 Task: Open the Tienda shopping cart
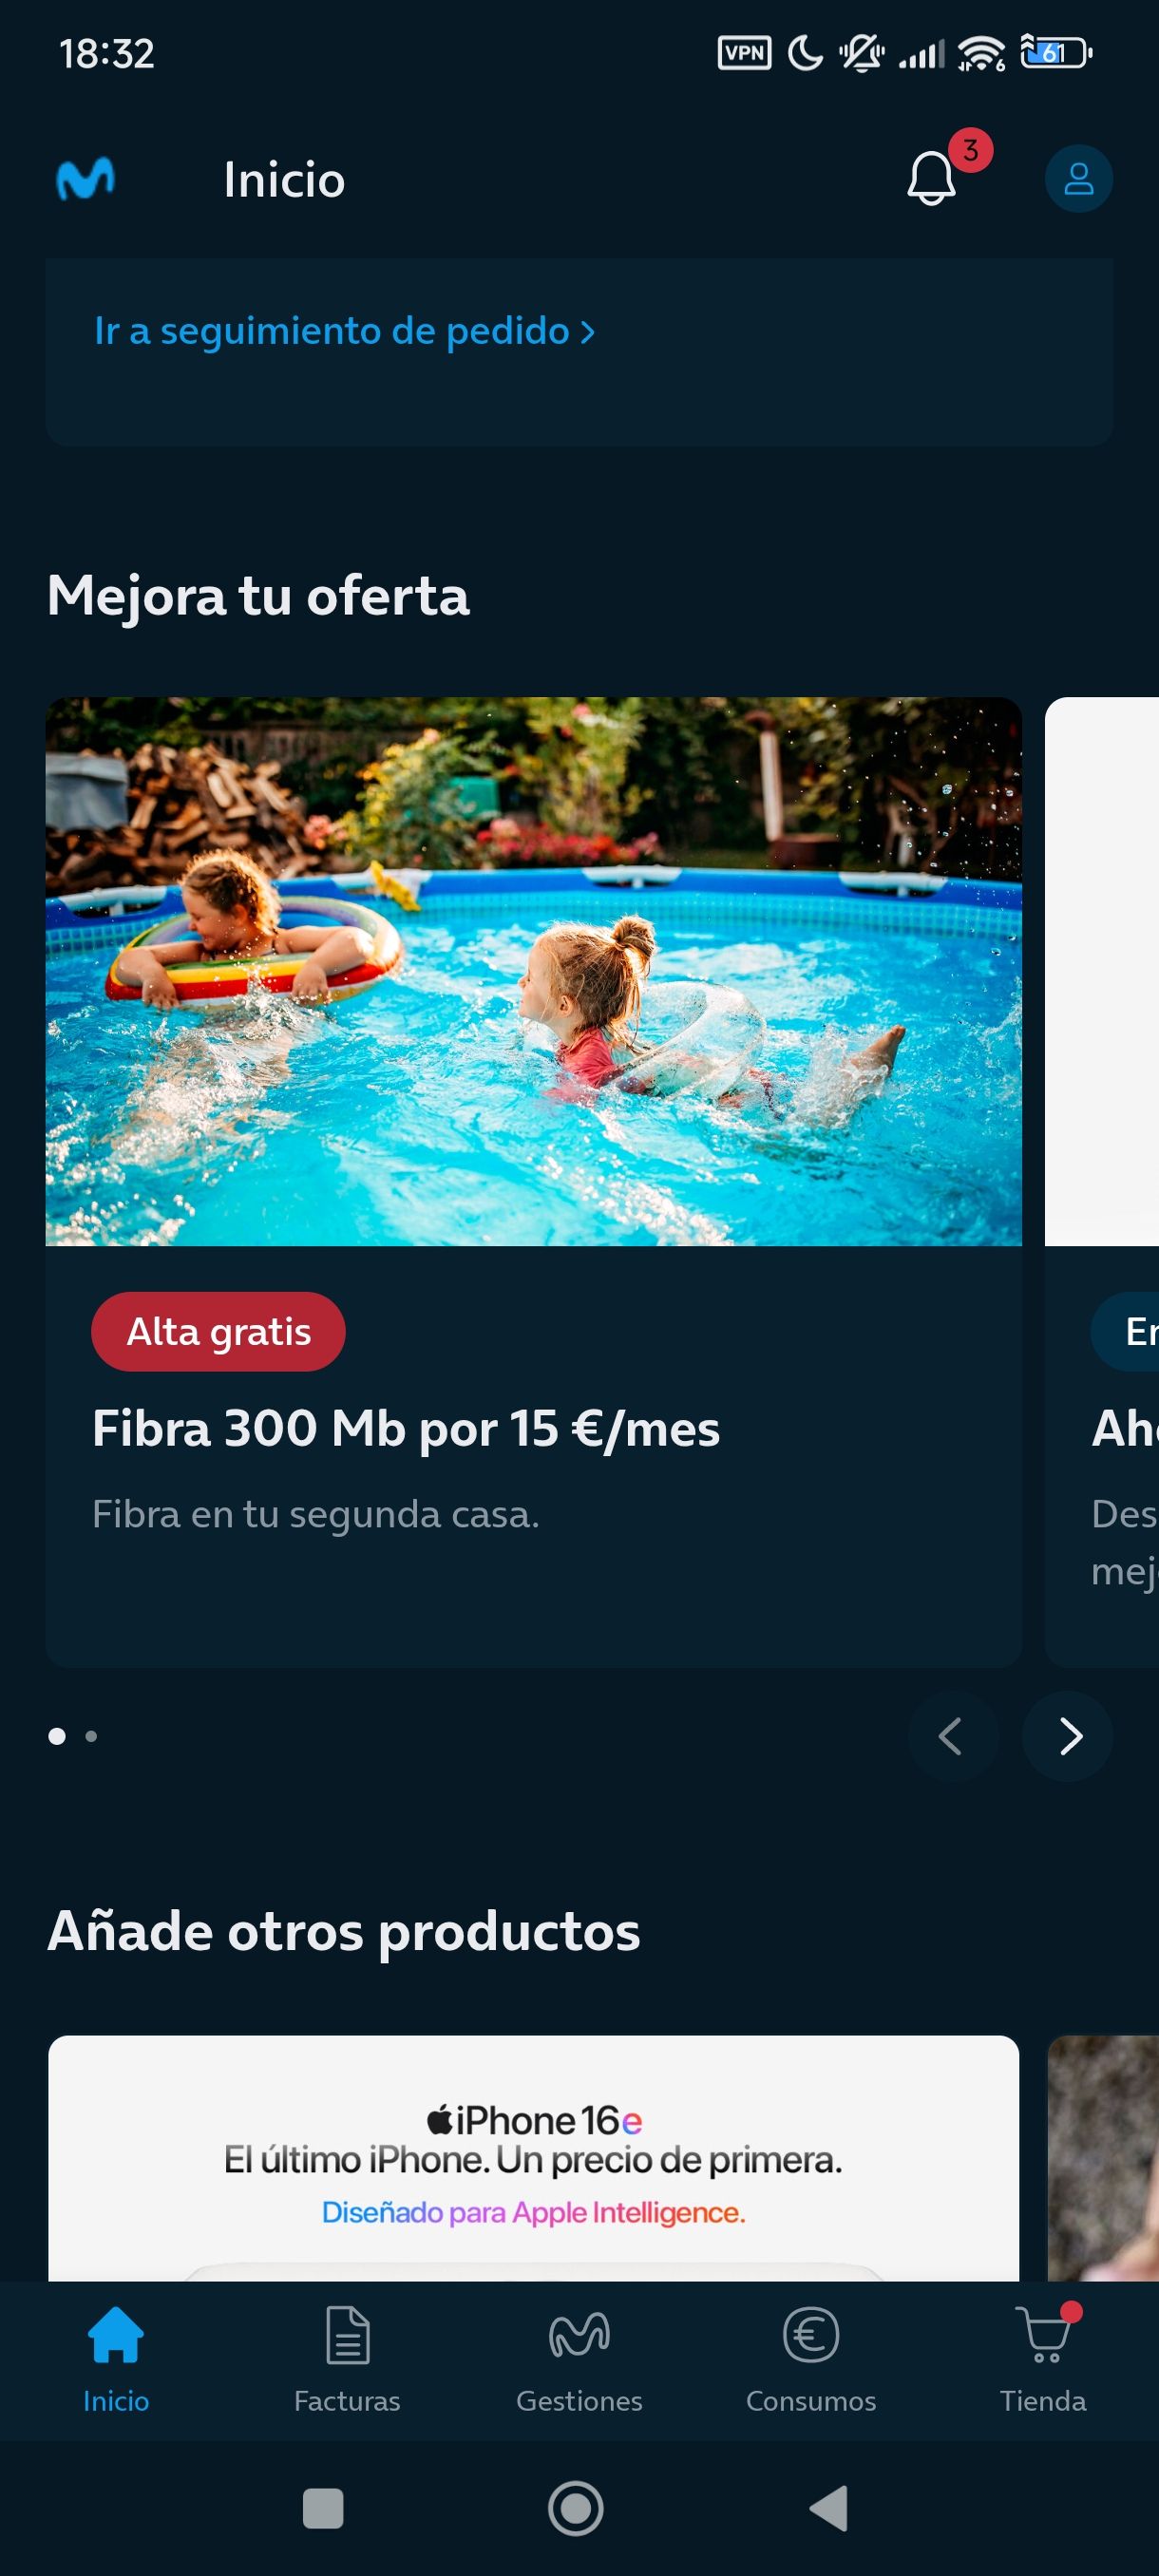[x=1043, y=2335]
